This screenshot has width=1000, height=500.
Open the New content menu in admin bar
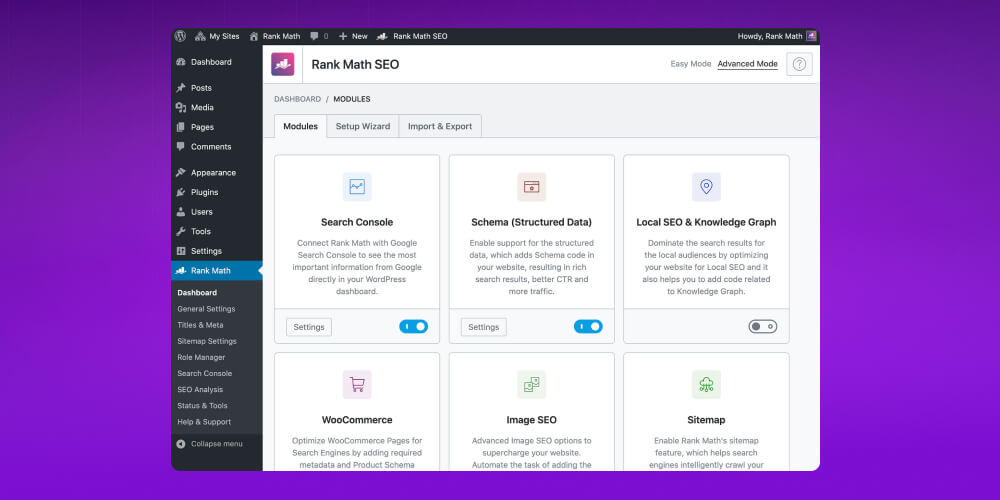coord(353,36)
